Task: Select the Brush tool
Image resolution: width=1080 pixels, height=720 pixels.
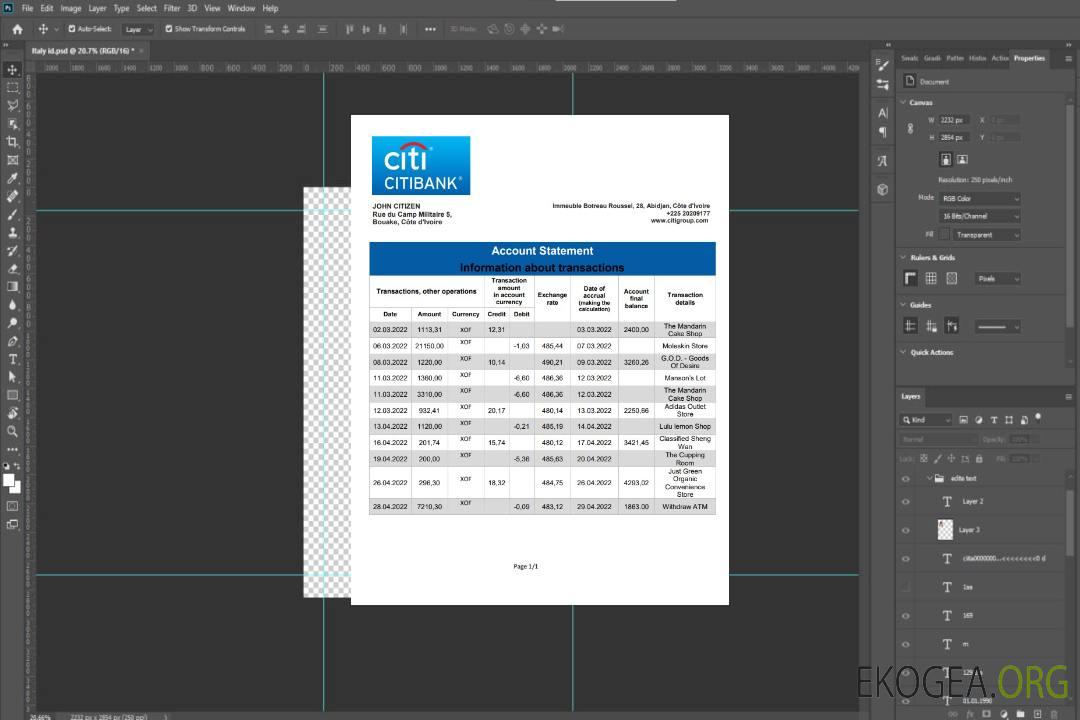Action: 12,214
